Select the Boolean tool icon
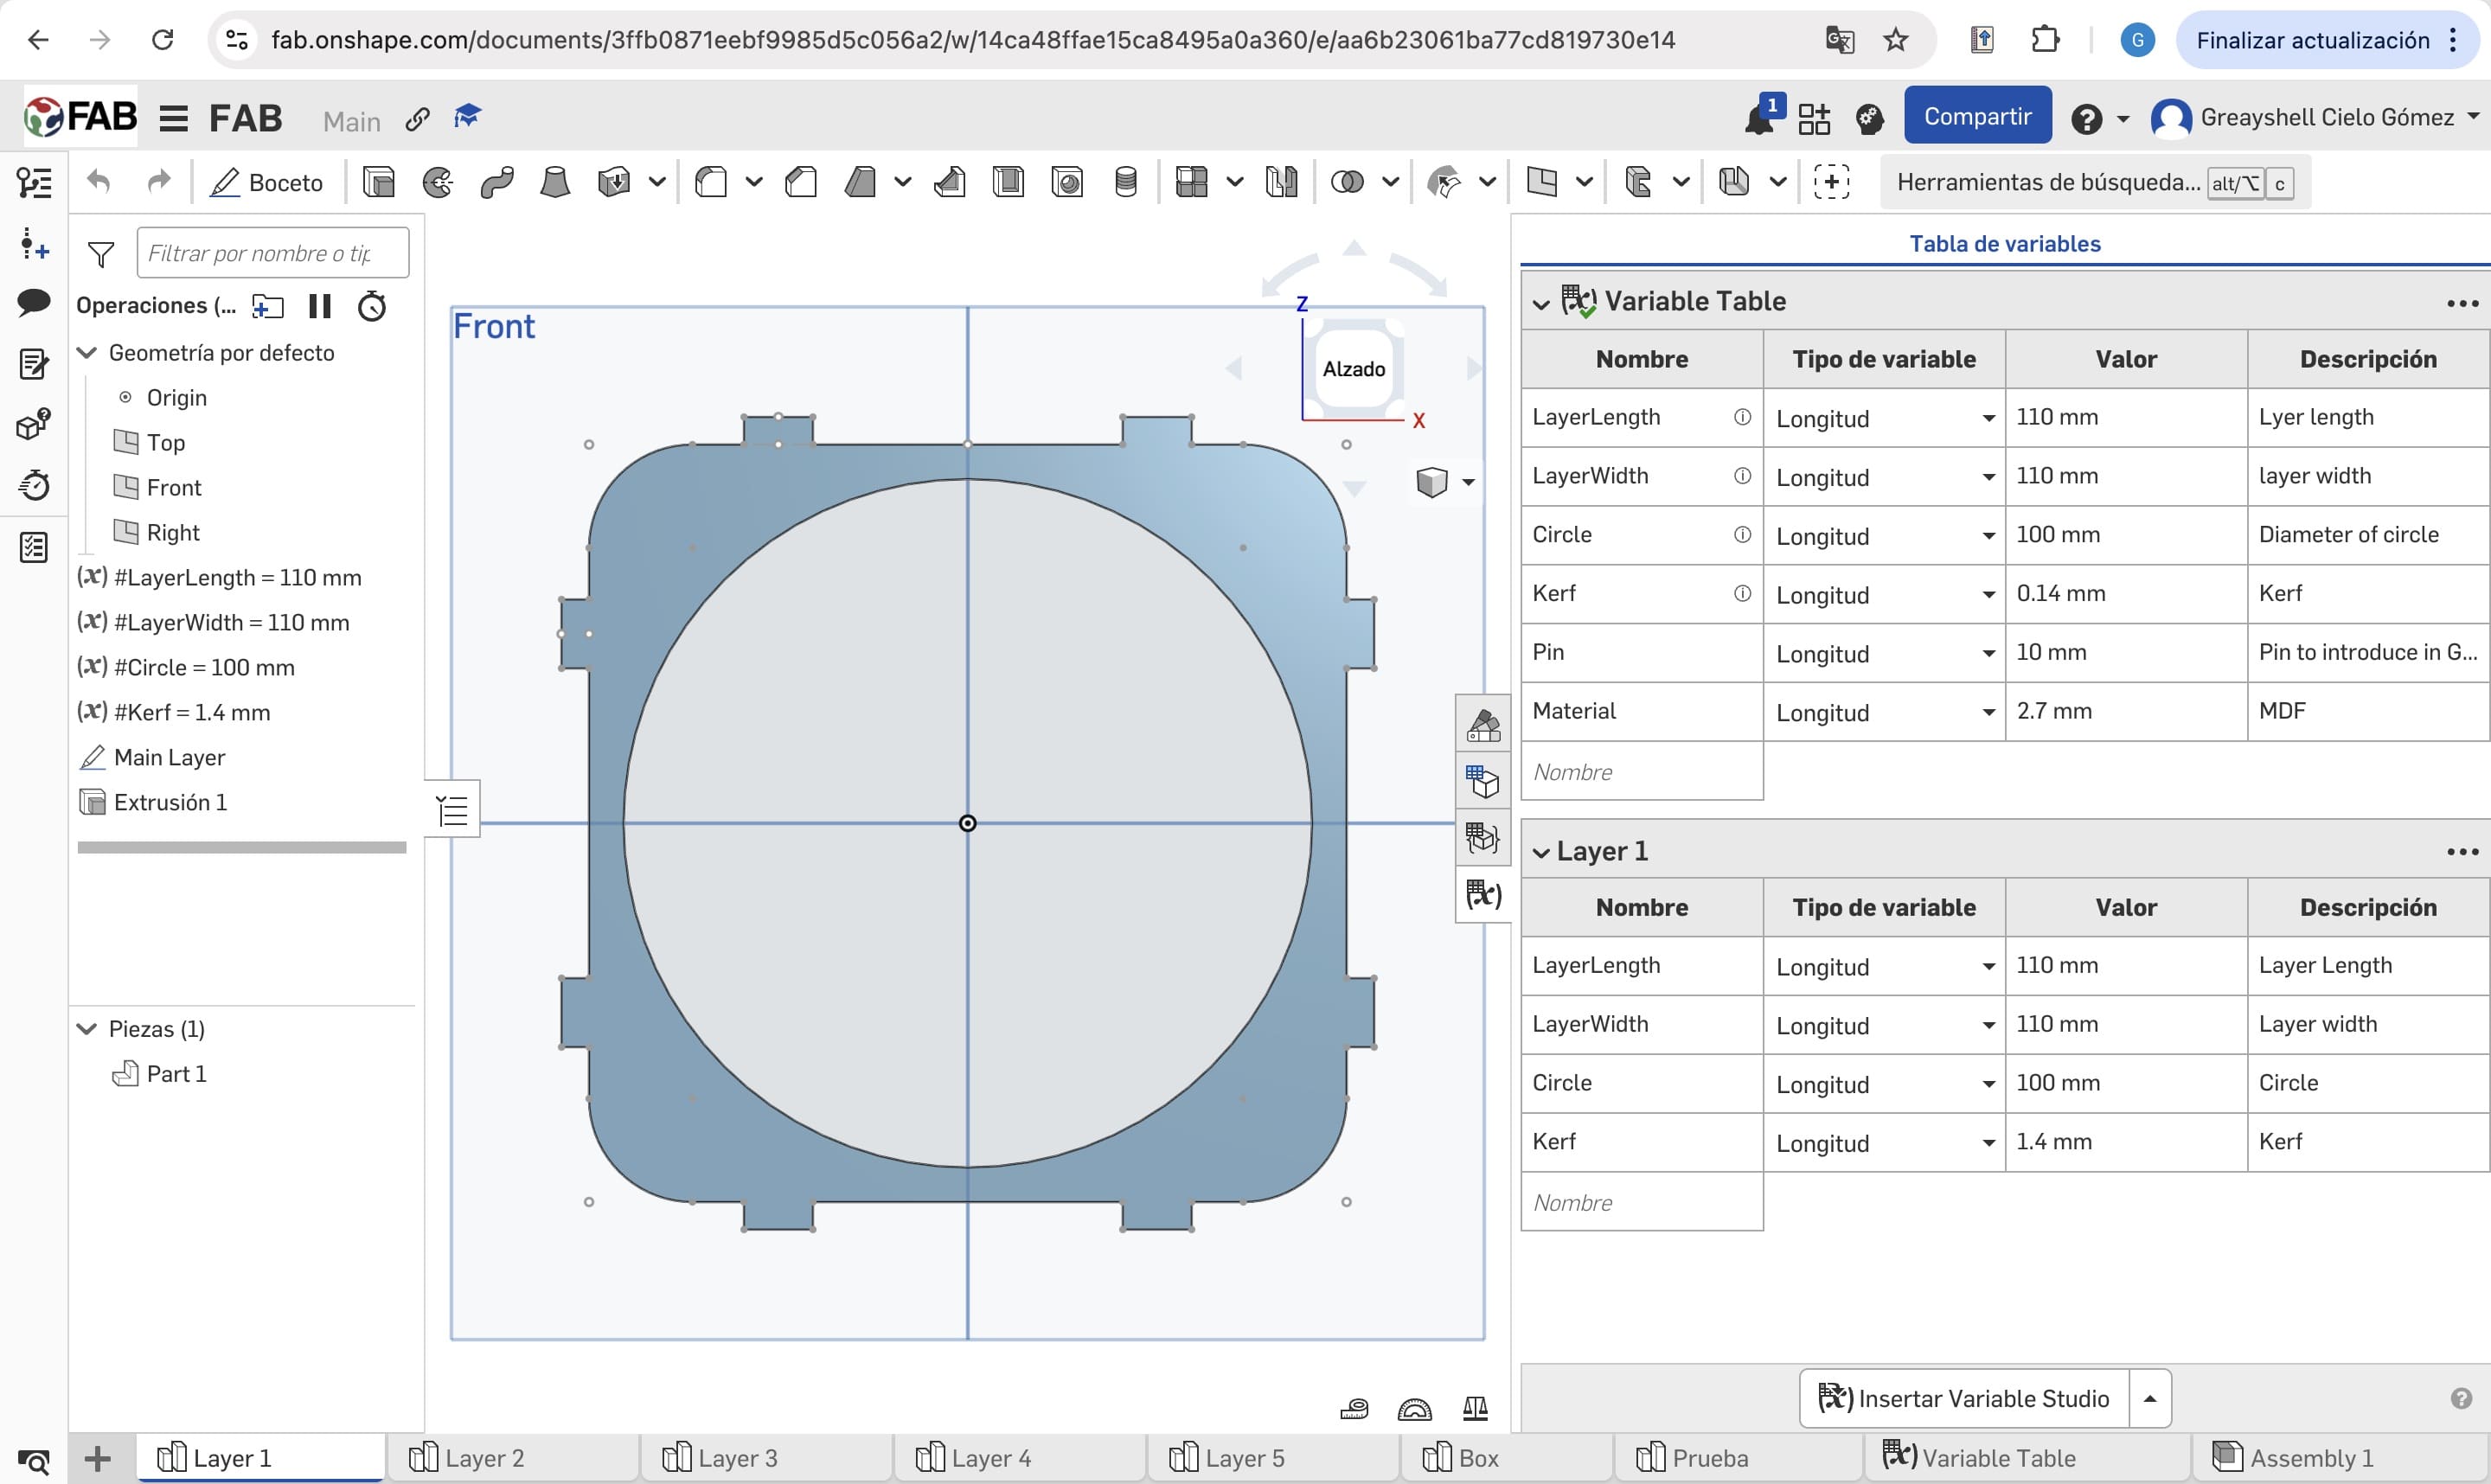The height and width of the screenshot is (1484, 2491). click(x=1347, y=182)
